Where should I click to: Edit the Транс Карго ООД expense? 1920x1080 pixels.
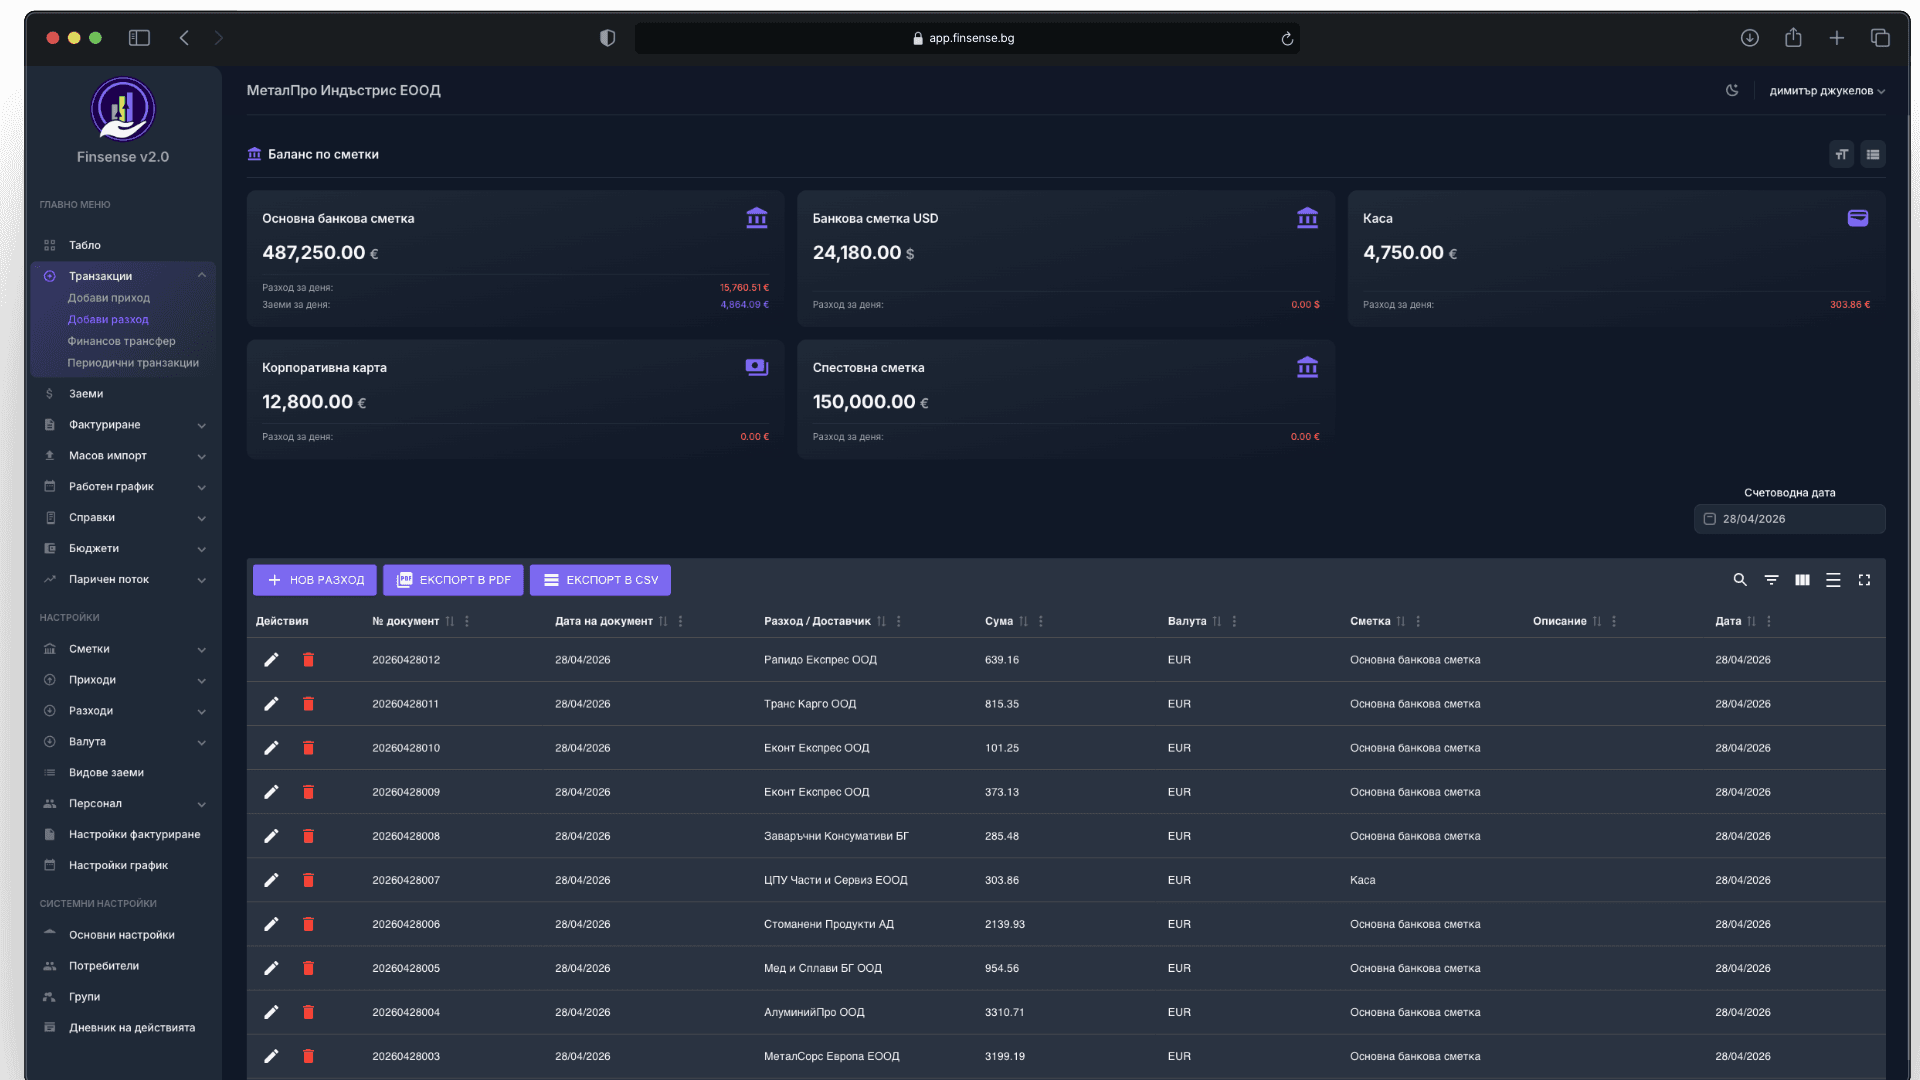coord(271,704)
